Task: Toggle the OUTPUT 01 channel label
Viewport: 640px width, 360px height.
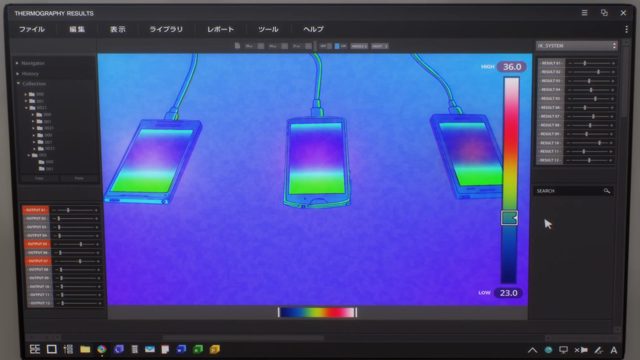Action: coord(36,210)
